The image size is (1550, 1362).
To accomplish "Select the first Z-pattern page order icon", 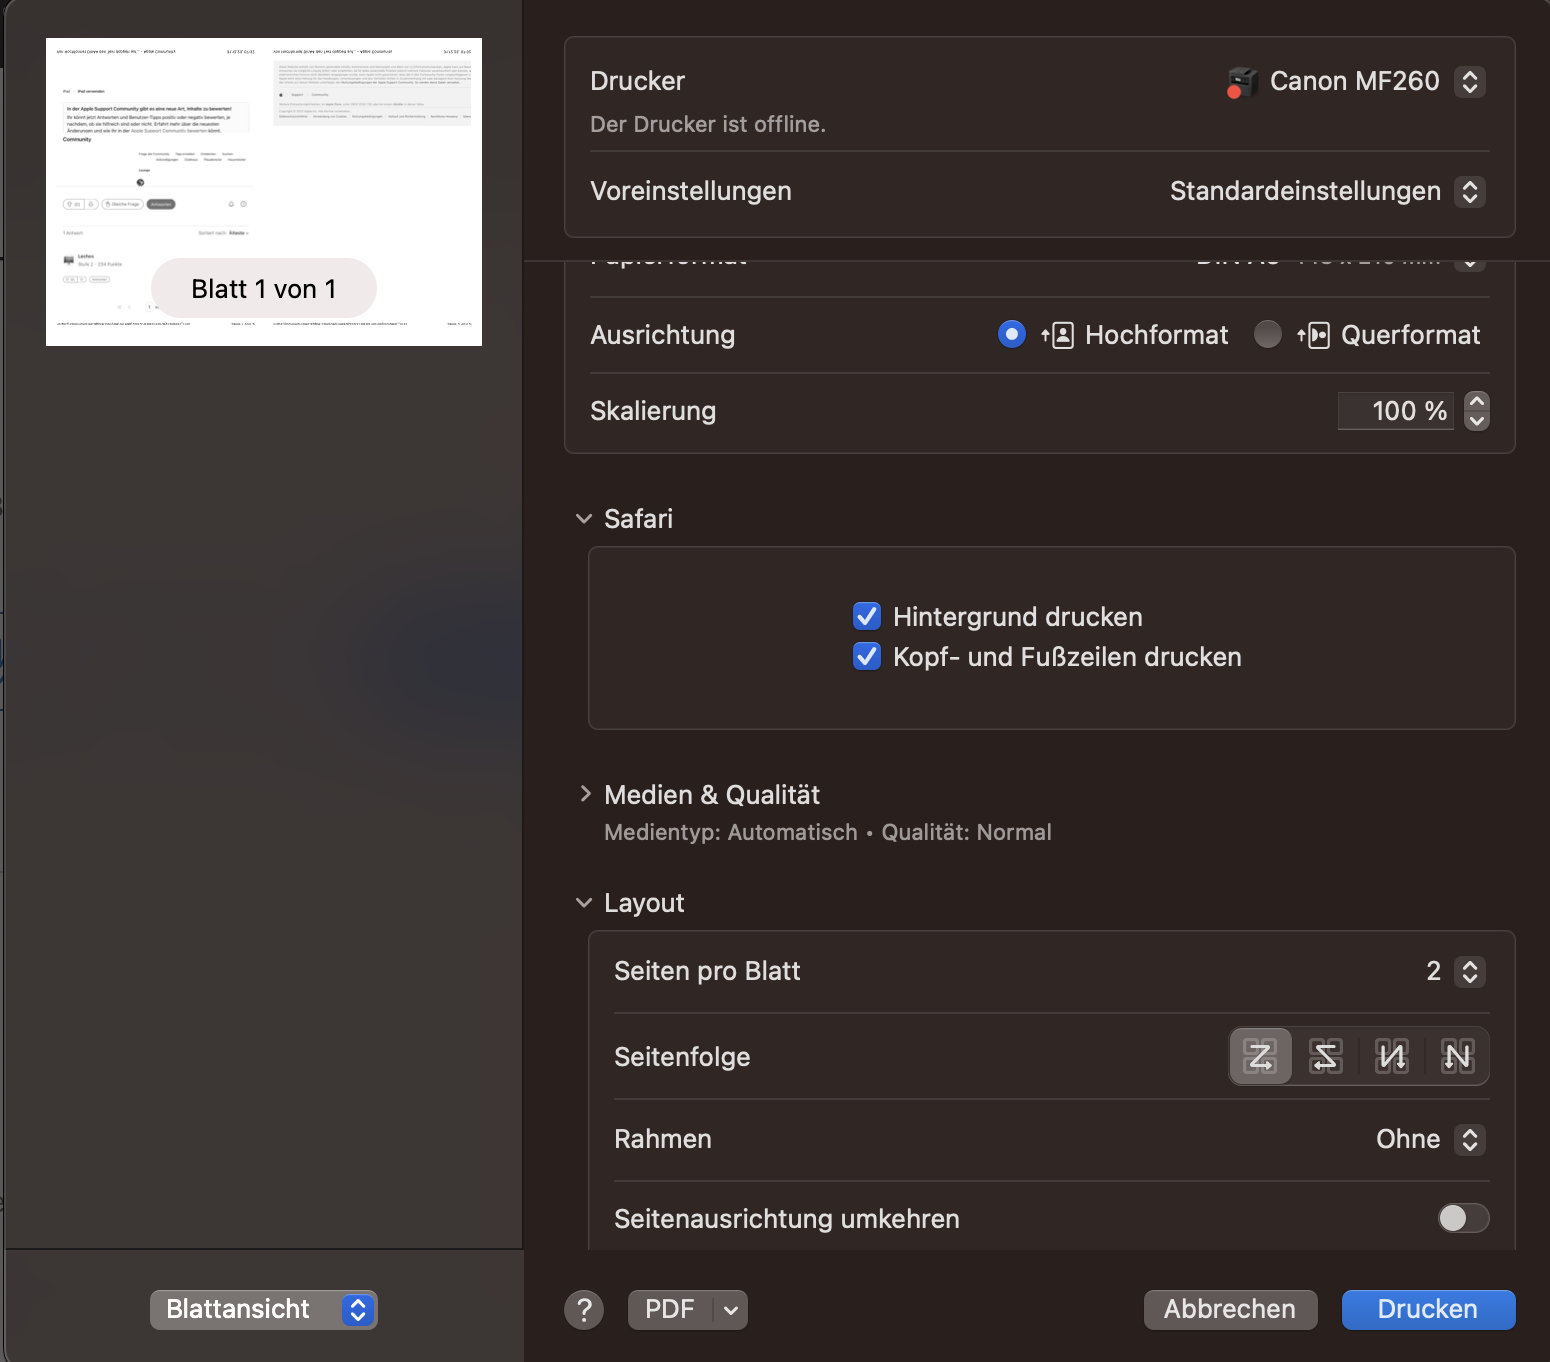I will (1260, 1056).
